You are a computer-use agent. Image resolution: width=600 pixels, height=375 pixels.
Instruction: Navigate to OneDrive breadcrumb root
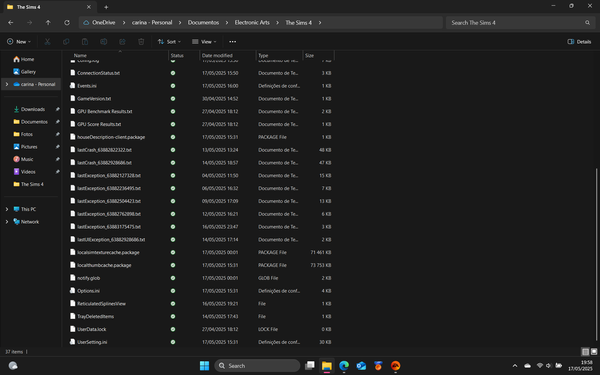click(x=104, y=23)
